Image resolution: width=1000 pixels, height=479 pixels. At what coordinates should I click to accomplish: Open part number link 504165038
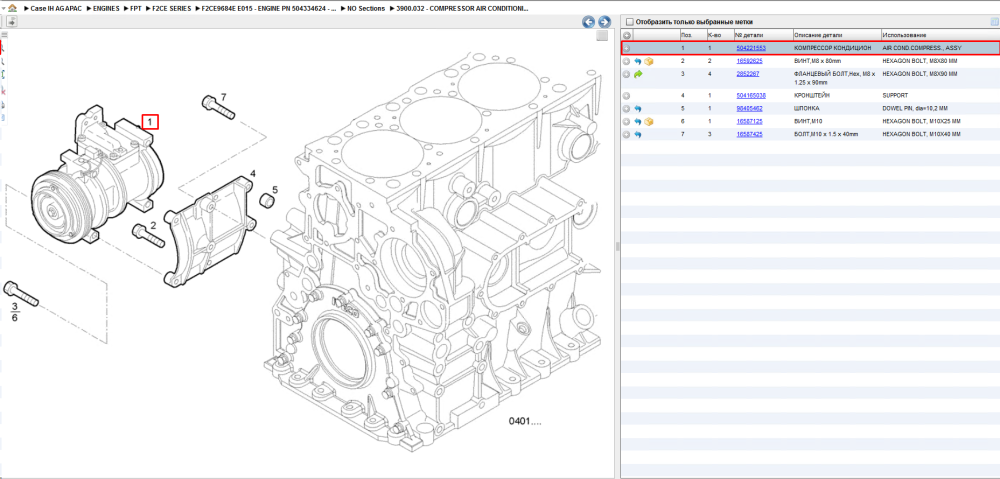(751, 96)
